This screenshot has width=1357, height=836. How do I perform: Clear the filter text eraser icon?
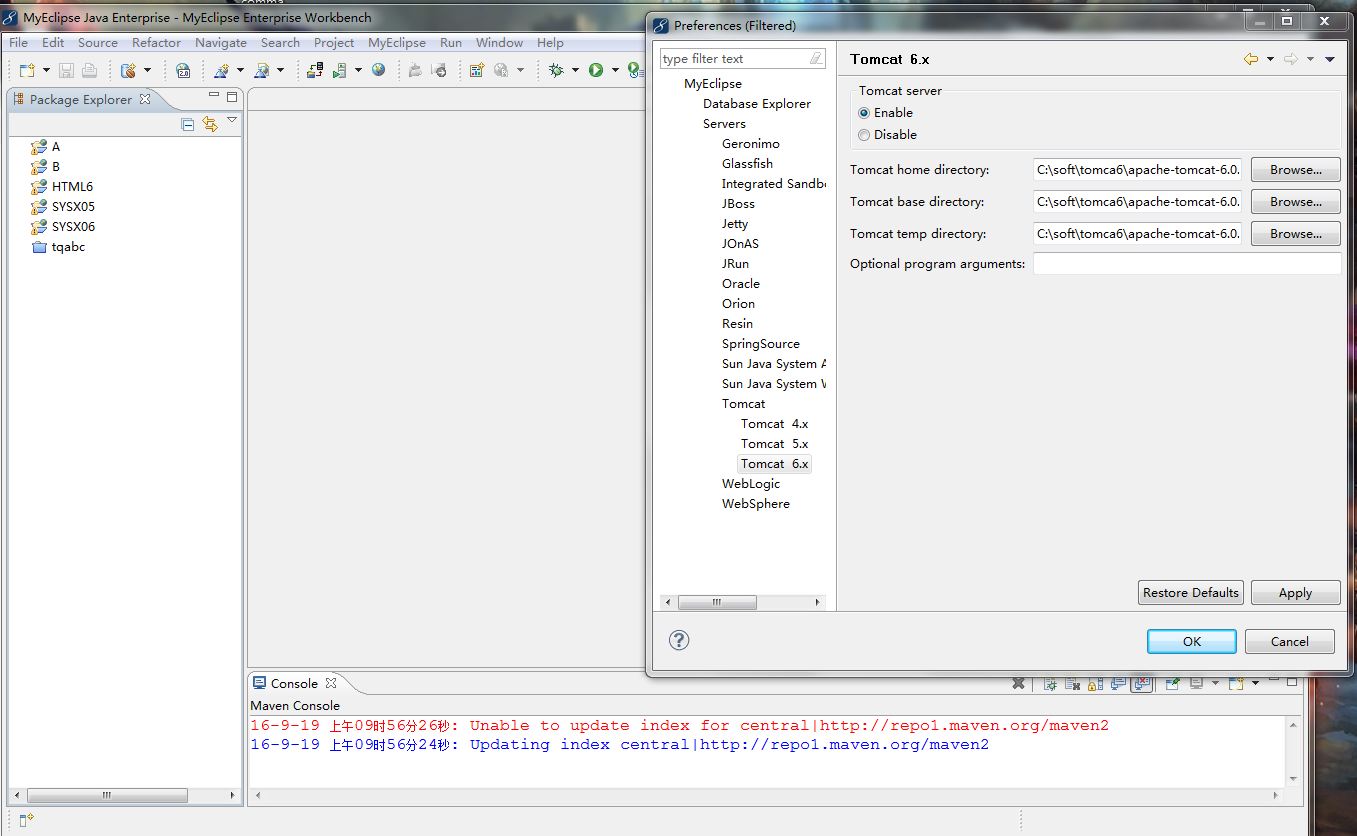pos(817,58)
